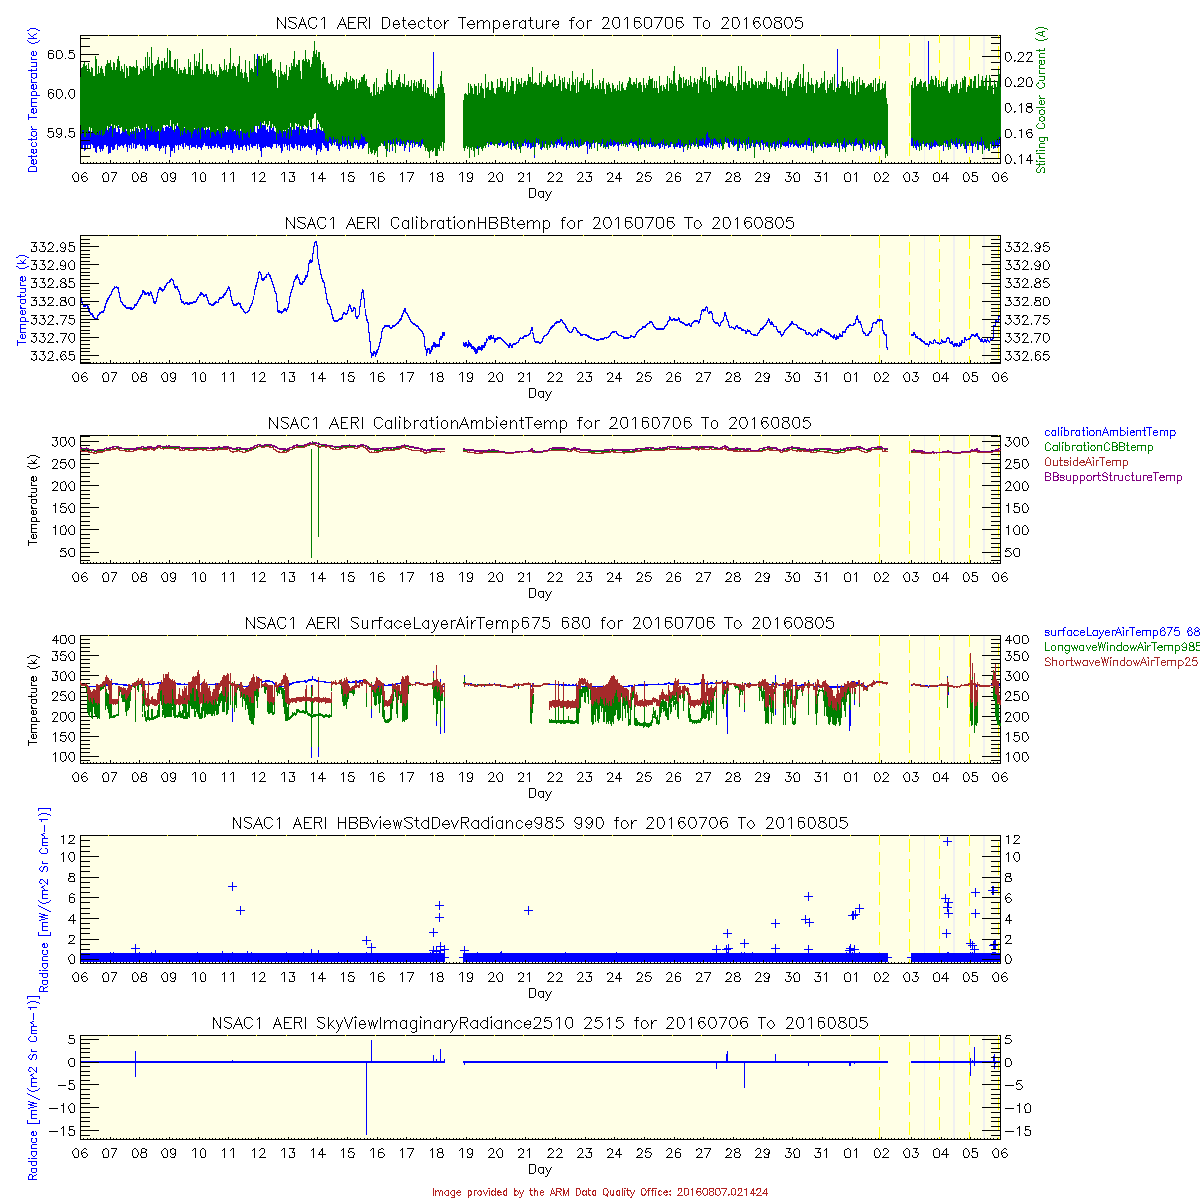Select the BBsupportStructureTemp legend entry
The width and height of the screenshot is (1200, 1200).
[x=1113, y=478]
